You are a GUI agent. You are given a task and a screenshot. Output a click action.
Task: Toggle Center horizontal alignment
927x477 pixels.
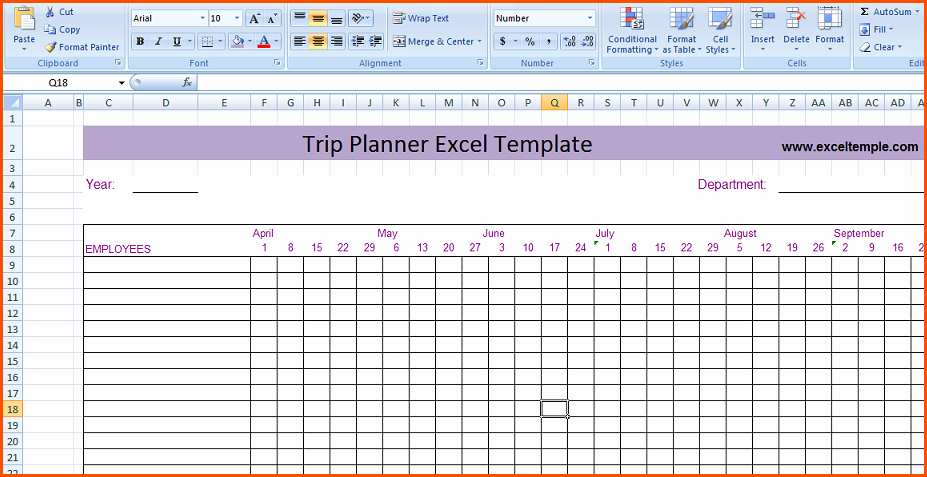click(x=318, y=41)
